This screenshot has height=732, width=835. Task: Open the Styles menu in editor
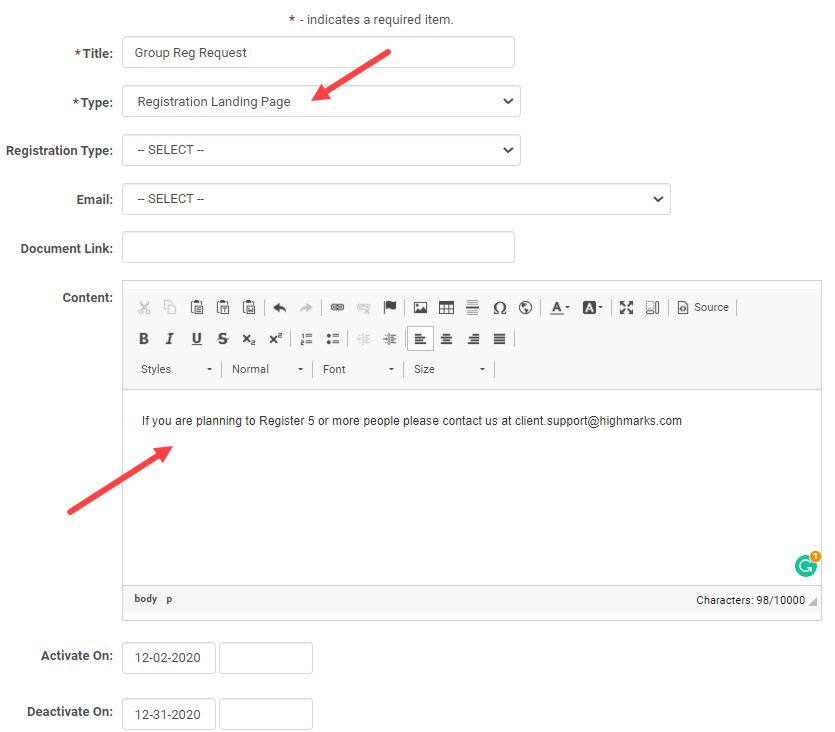click(x=176, y=369)
